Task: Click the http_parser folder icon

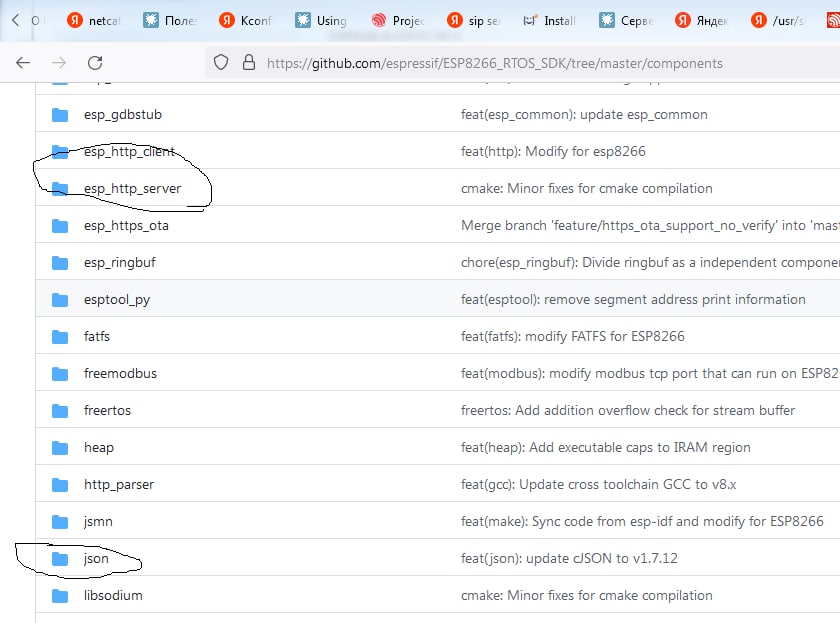Action: (60, 484)
